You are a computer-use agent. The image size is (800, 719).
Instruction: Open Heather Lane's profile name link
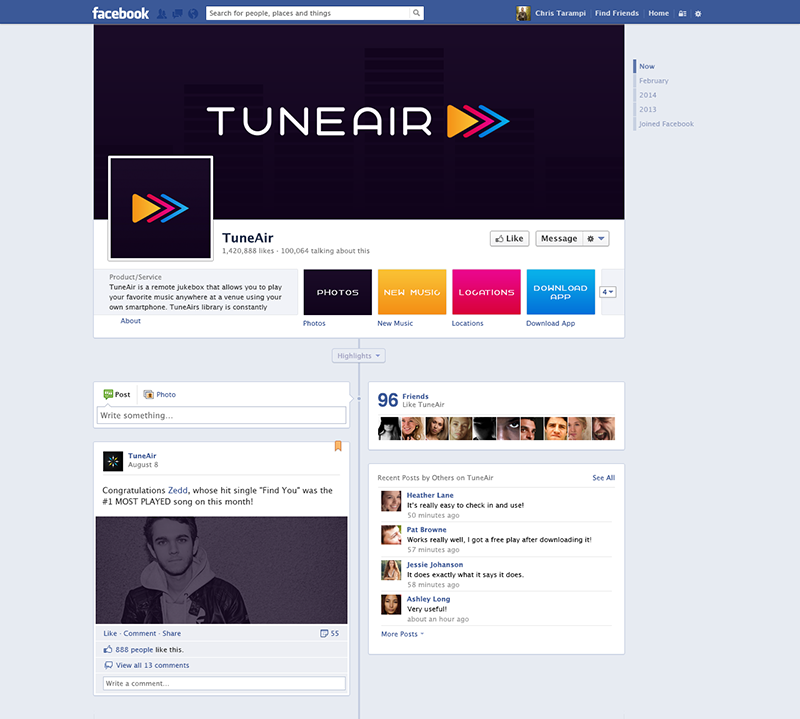(430, 495)
